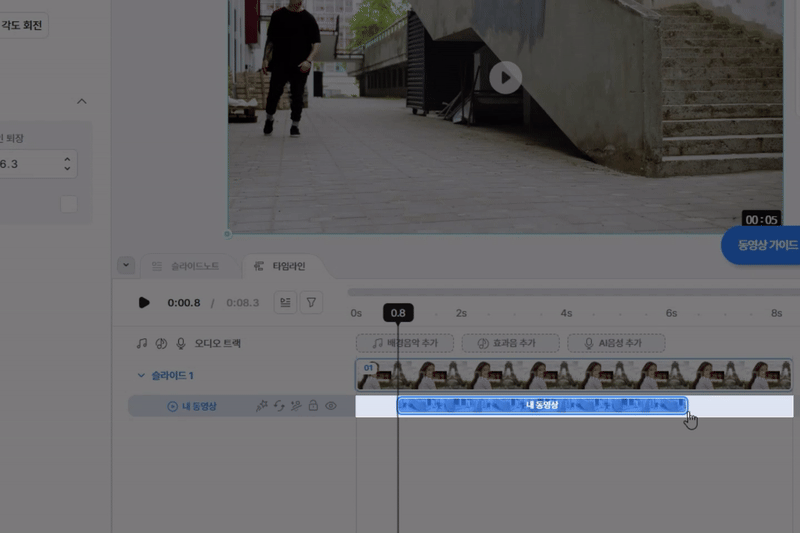
Task: Click the magic wand icon on 내 동영상 row
Action: (x=261, y=406)
